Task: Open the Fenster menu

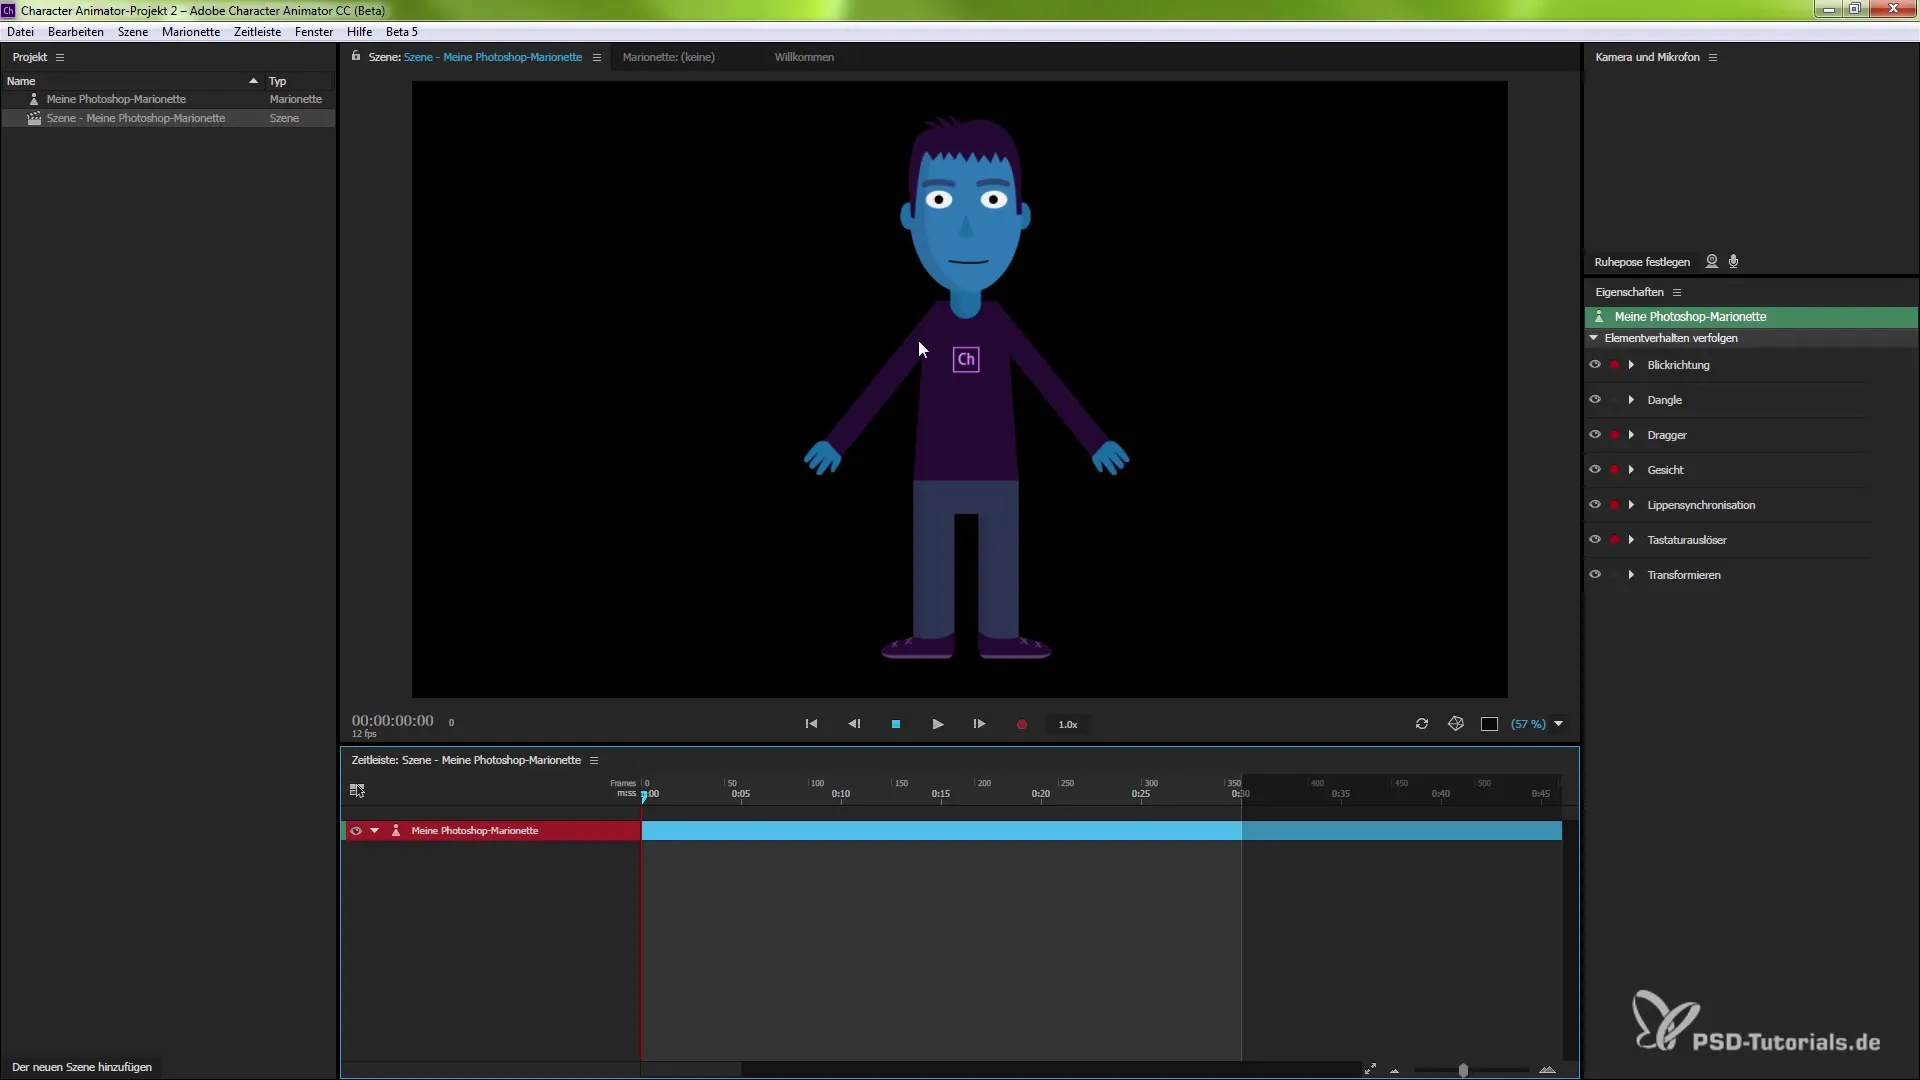Action: 314,32
